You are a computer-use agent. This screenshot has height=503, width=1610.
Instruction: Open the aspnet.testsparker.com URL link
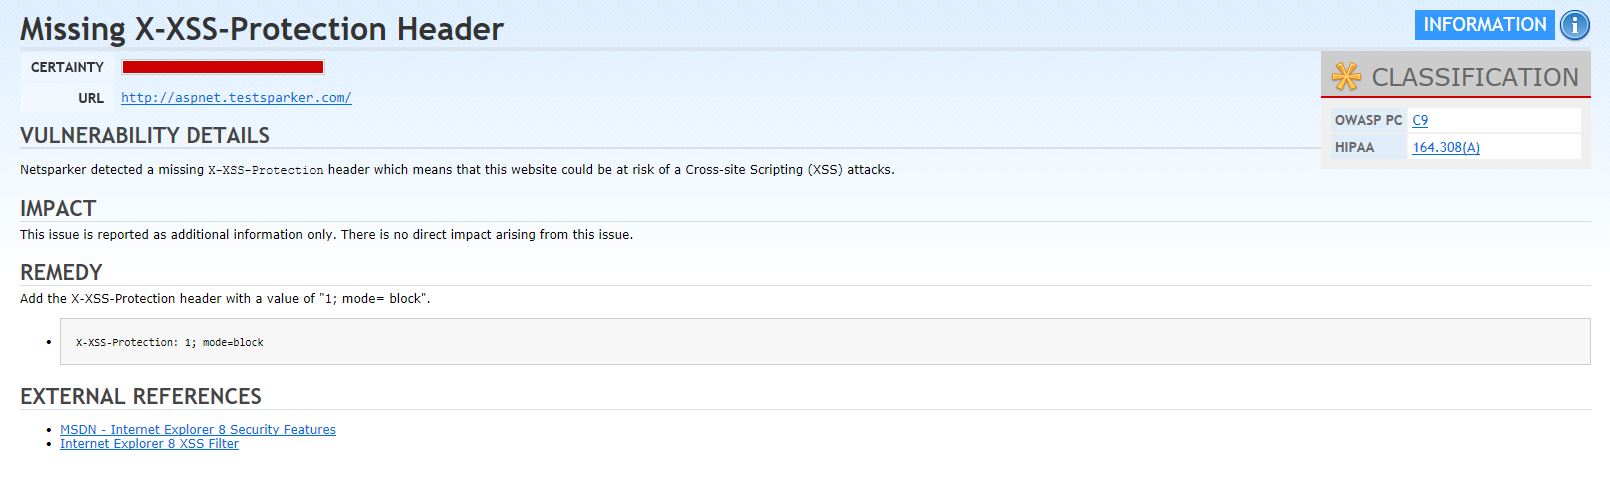point(236,98)
